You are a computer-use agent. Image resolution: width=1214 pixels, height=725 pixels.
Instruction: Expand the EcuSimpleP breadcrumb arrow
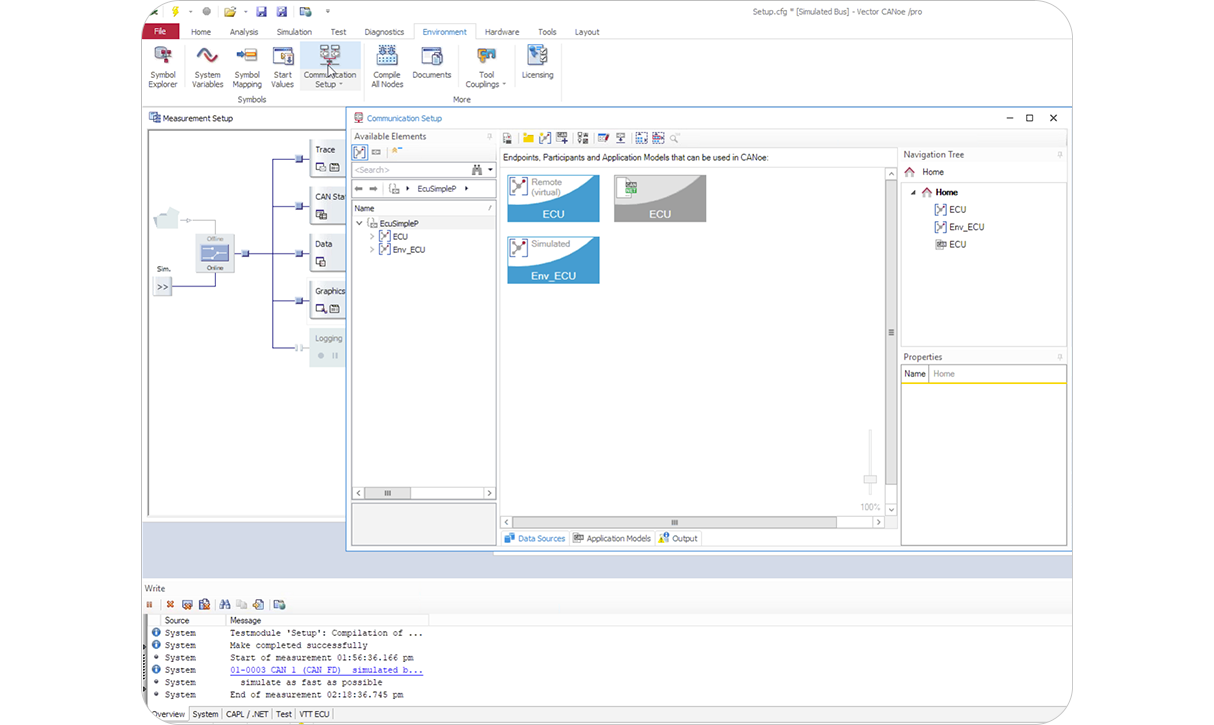coord(466,188)
